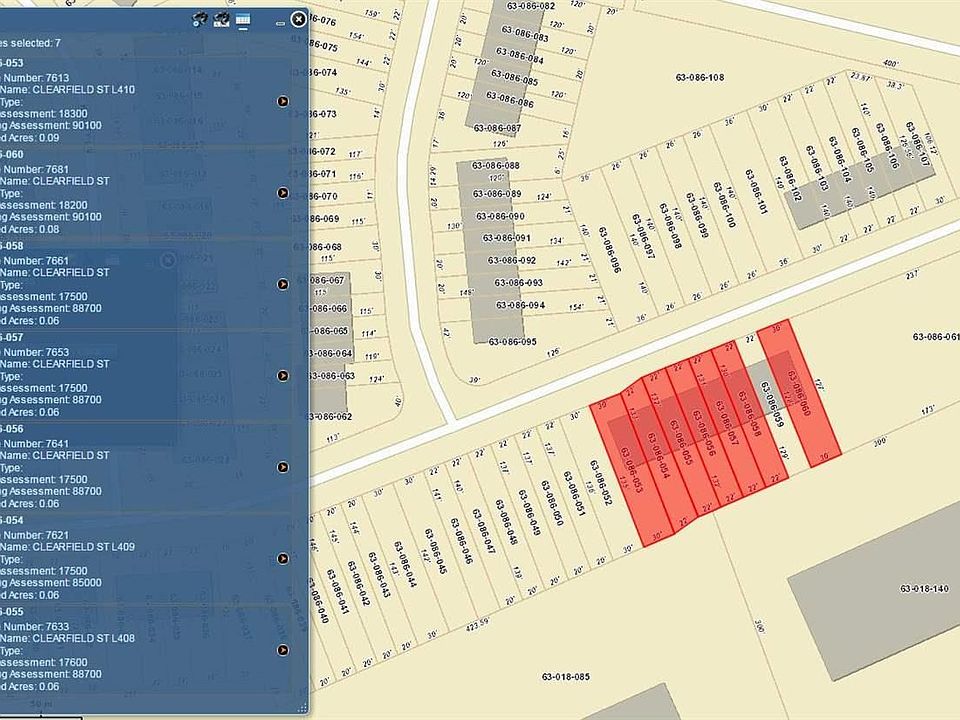Click arrow icon for house number 7633
Viewport: 960px width, 720px height.
point(283,650)
